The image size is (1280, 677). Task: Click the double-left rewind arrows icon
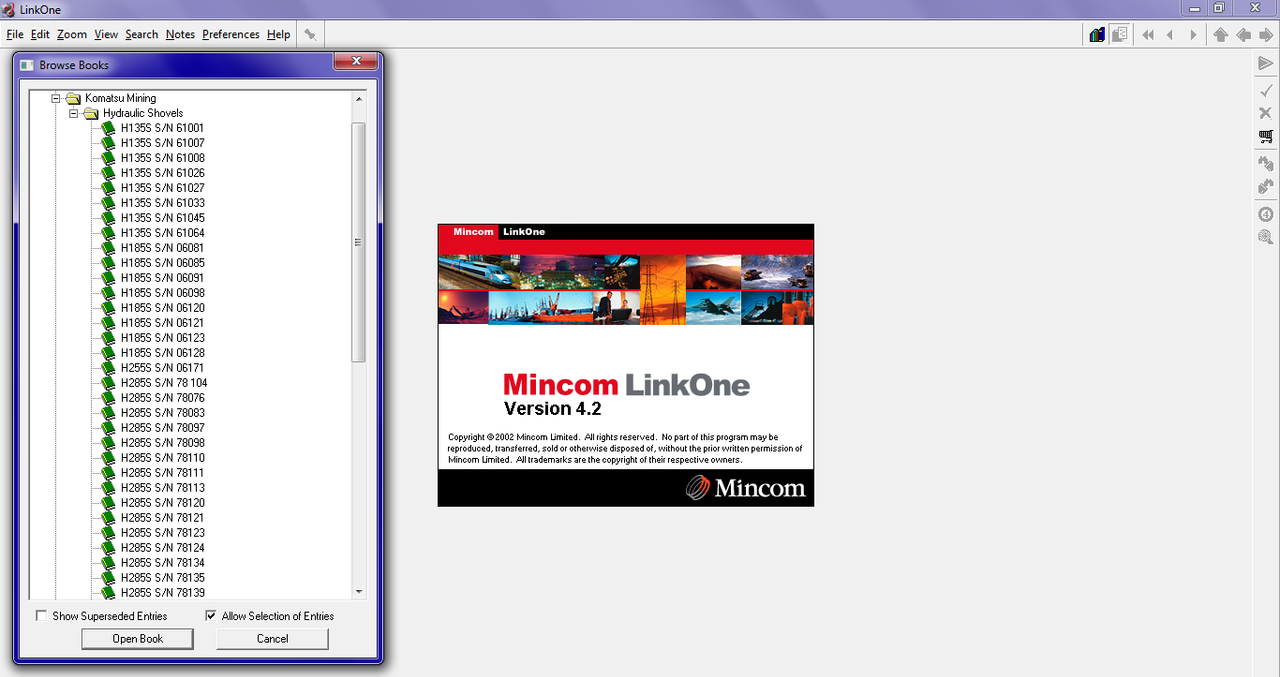click(1148, 34)
